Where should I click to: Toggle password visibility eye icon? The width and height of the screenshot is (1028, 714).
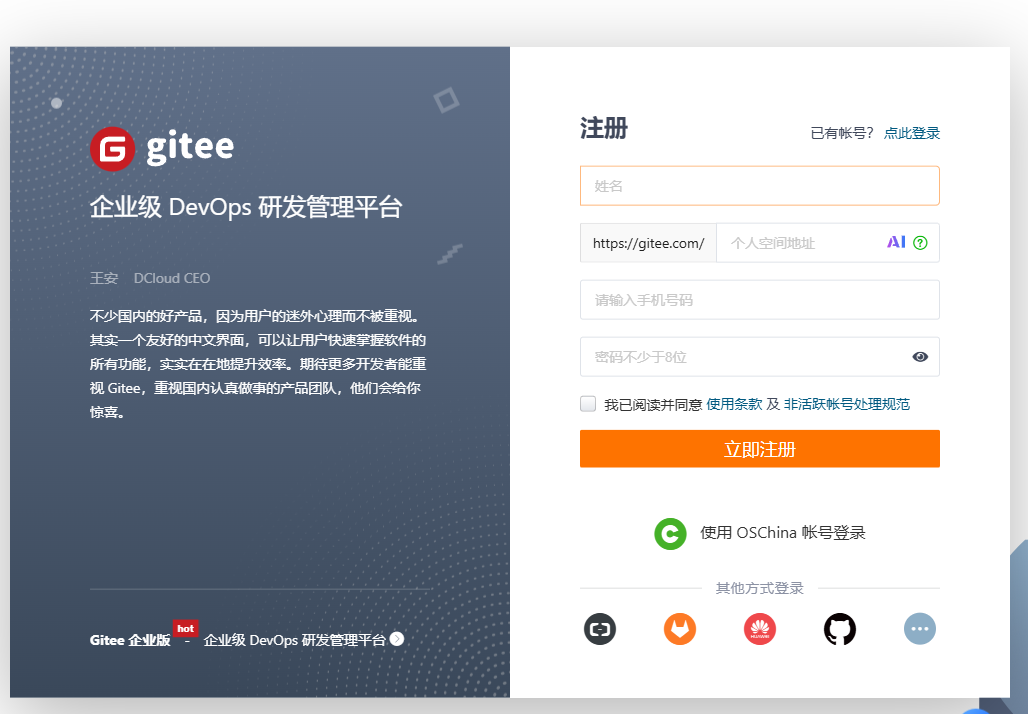pos(920,357)
